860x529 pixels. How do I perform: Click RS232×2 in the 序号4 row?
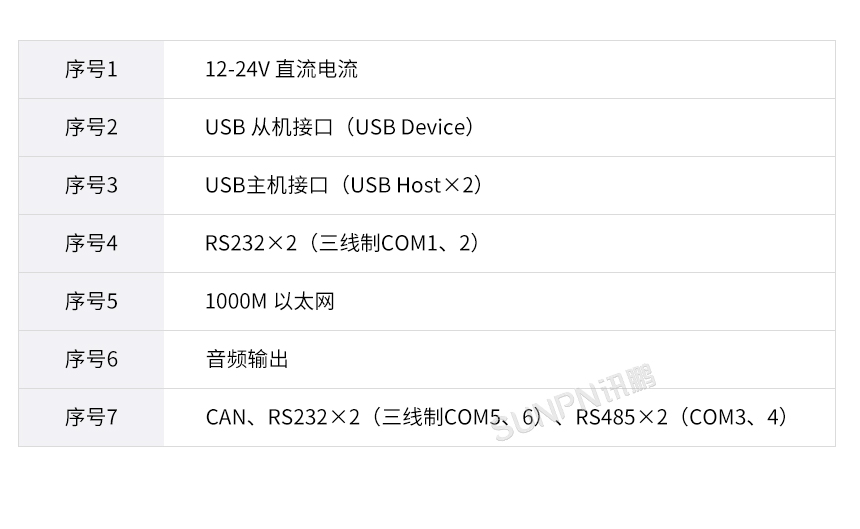(x=251, y=243)
